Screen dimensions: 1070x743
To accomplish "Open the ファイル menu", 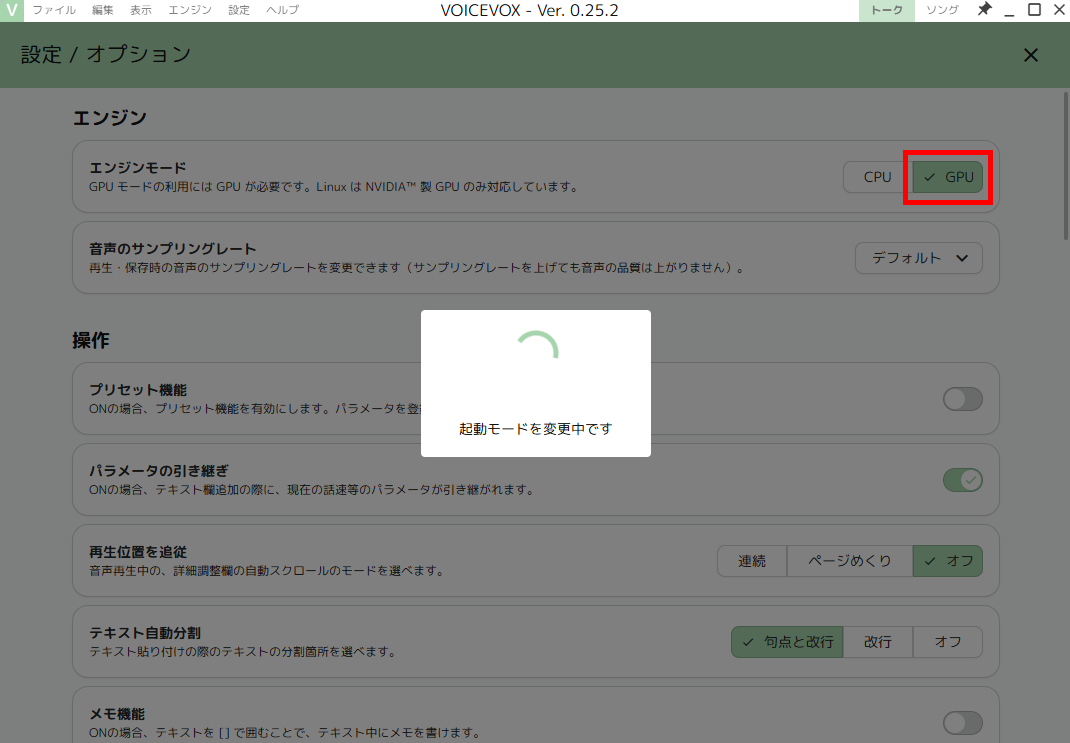I will click(x=54, y=10).
